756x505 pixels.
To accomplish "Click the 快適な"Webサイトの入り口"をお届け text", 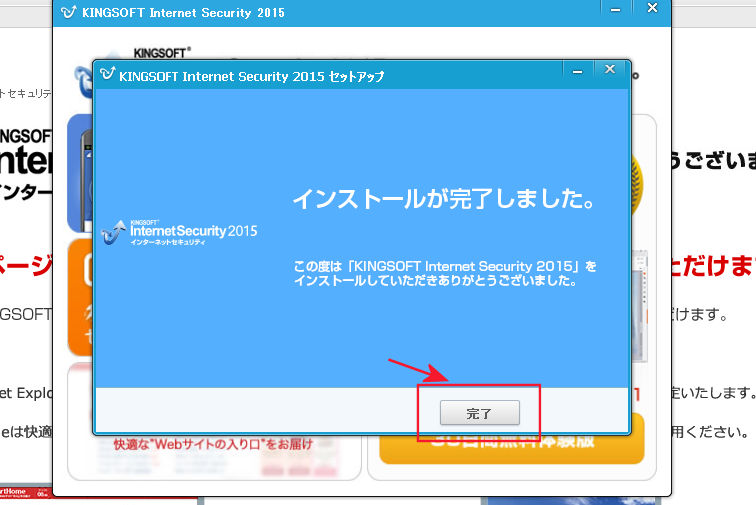I will point(213,444).
